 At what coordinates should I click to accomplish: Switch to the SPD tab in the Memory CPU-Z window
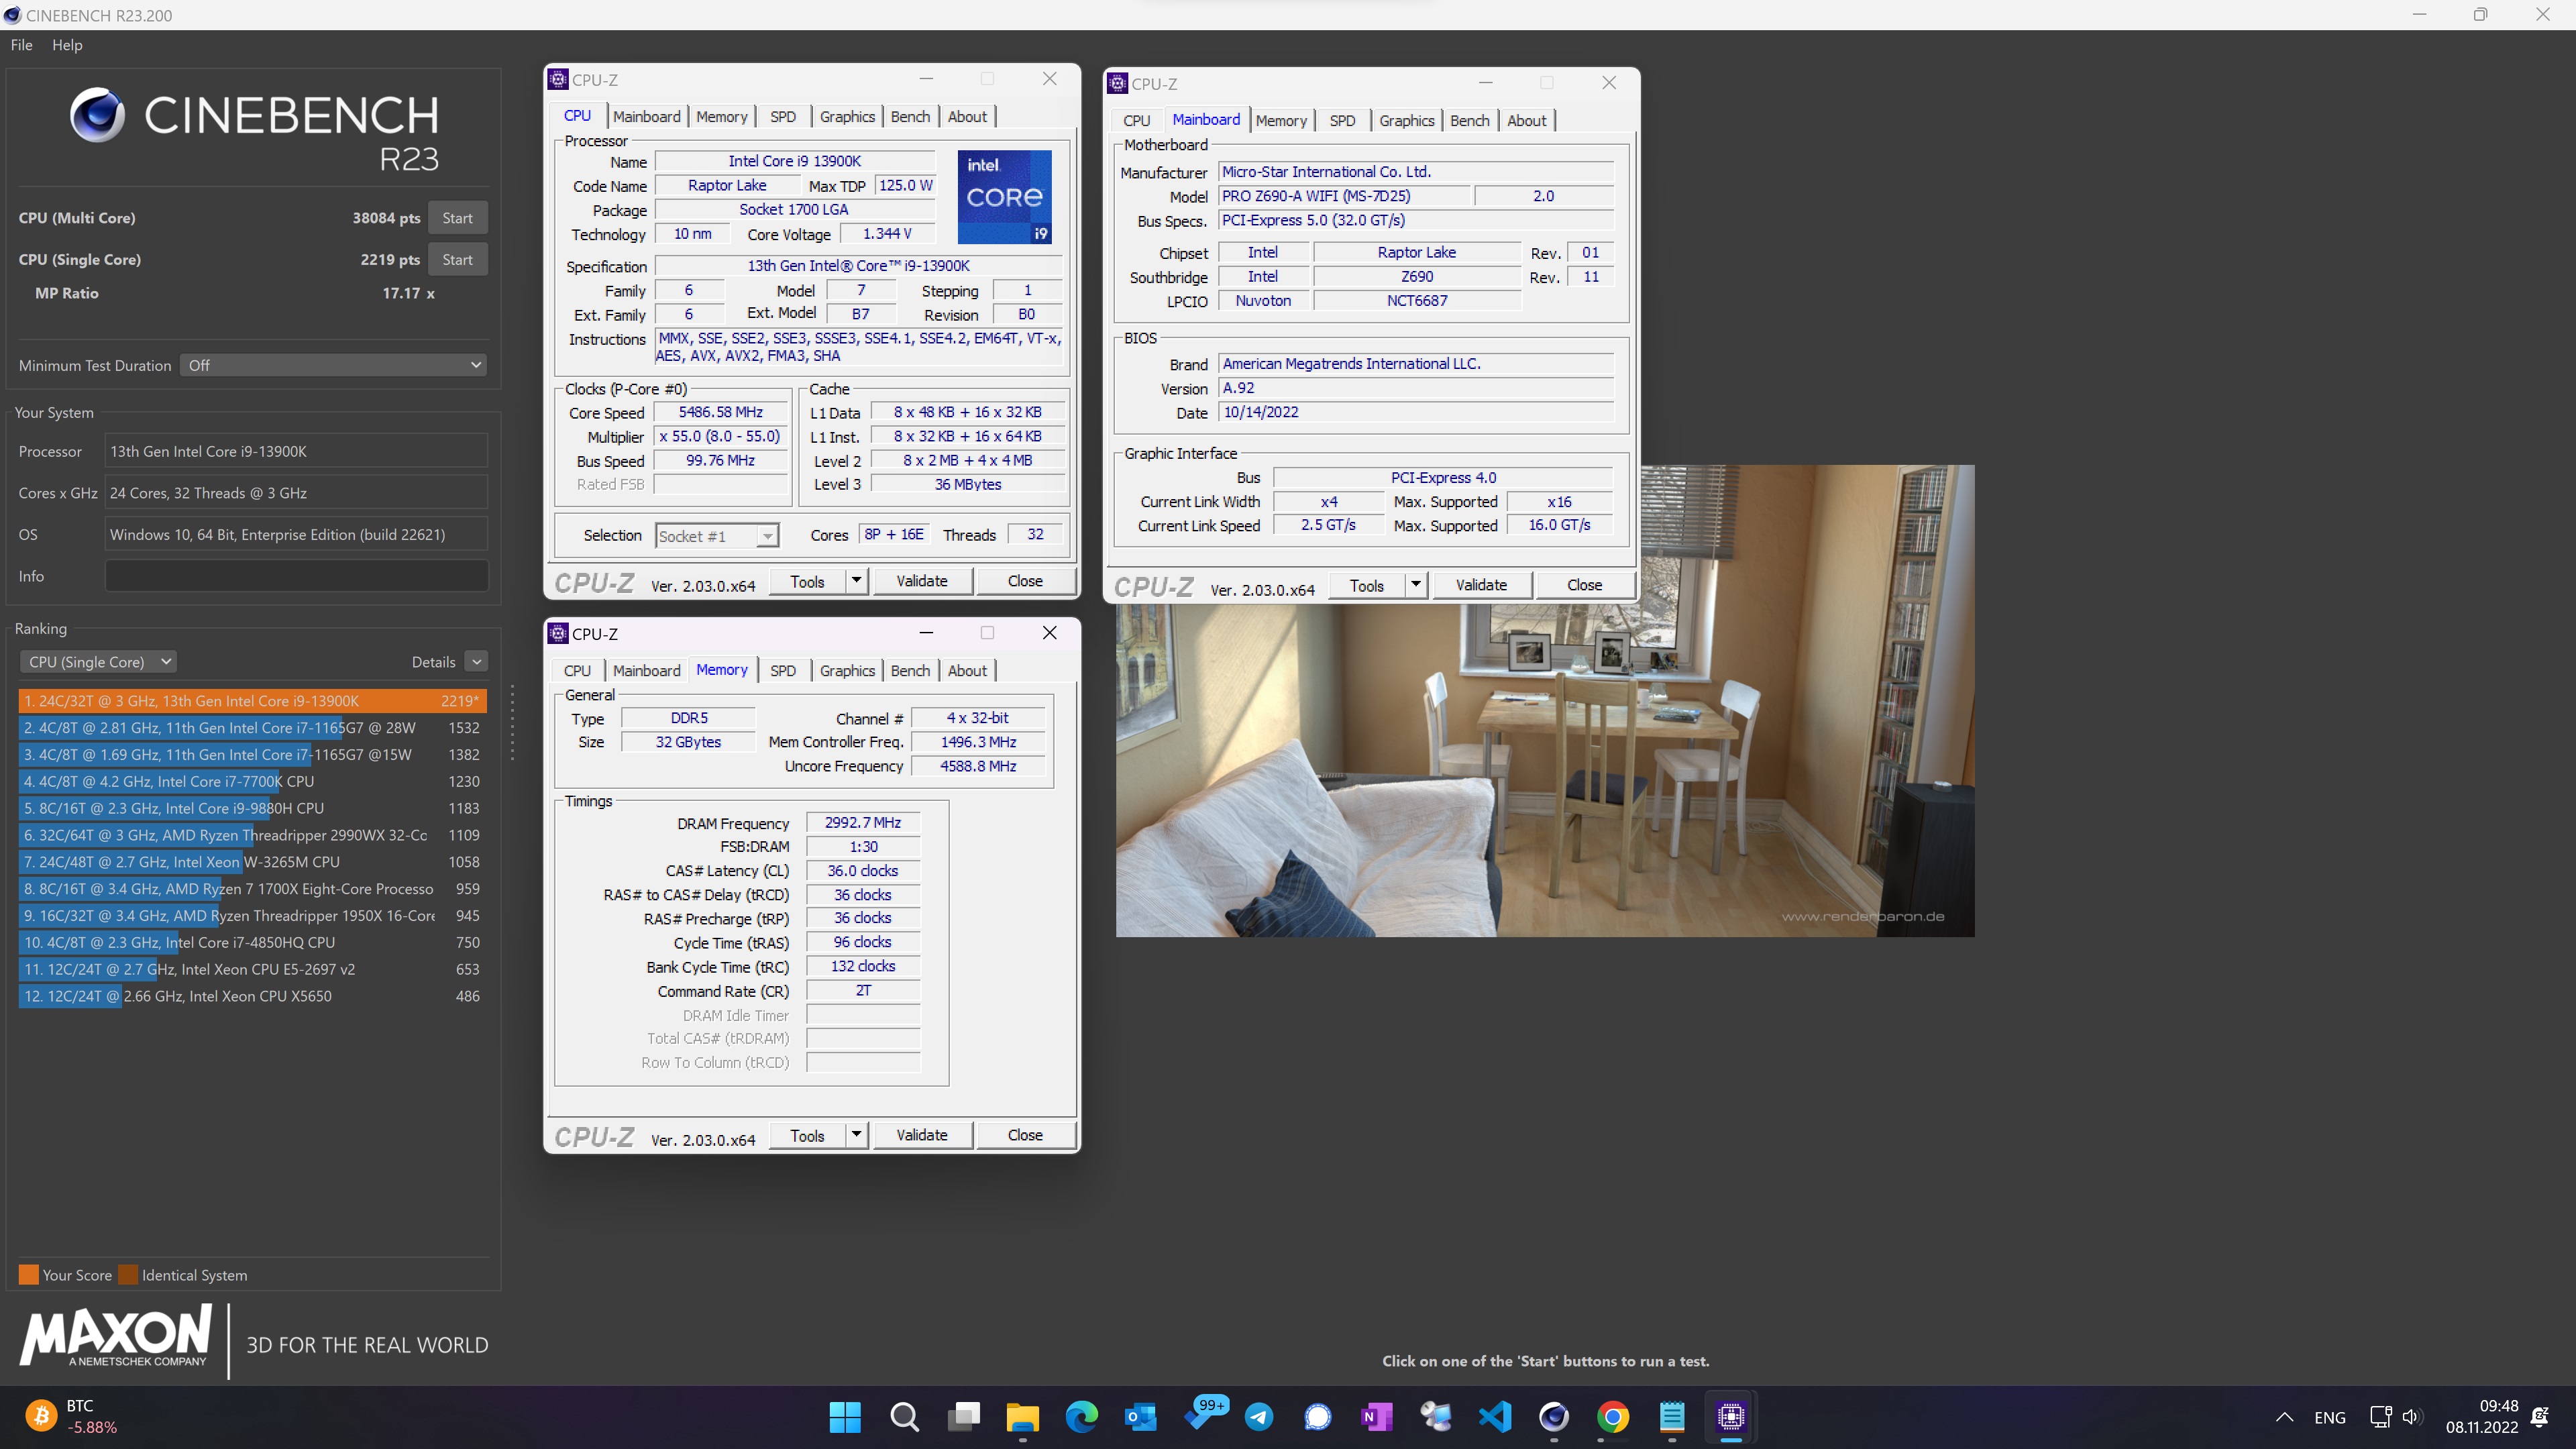click(x=783, y=670)
